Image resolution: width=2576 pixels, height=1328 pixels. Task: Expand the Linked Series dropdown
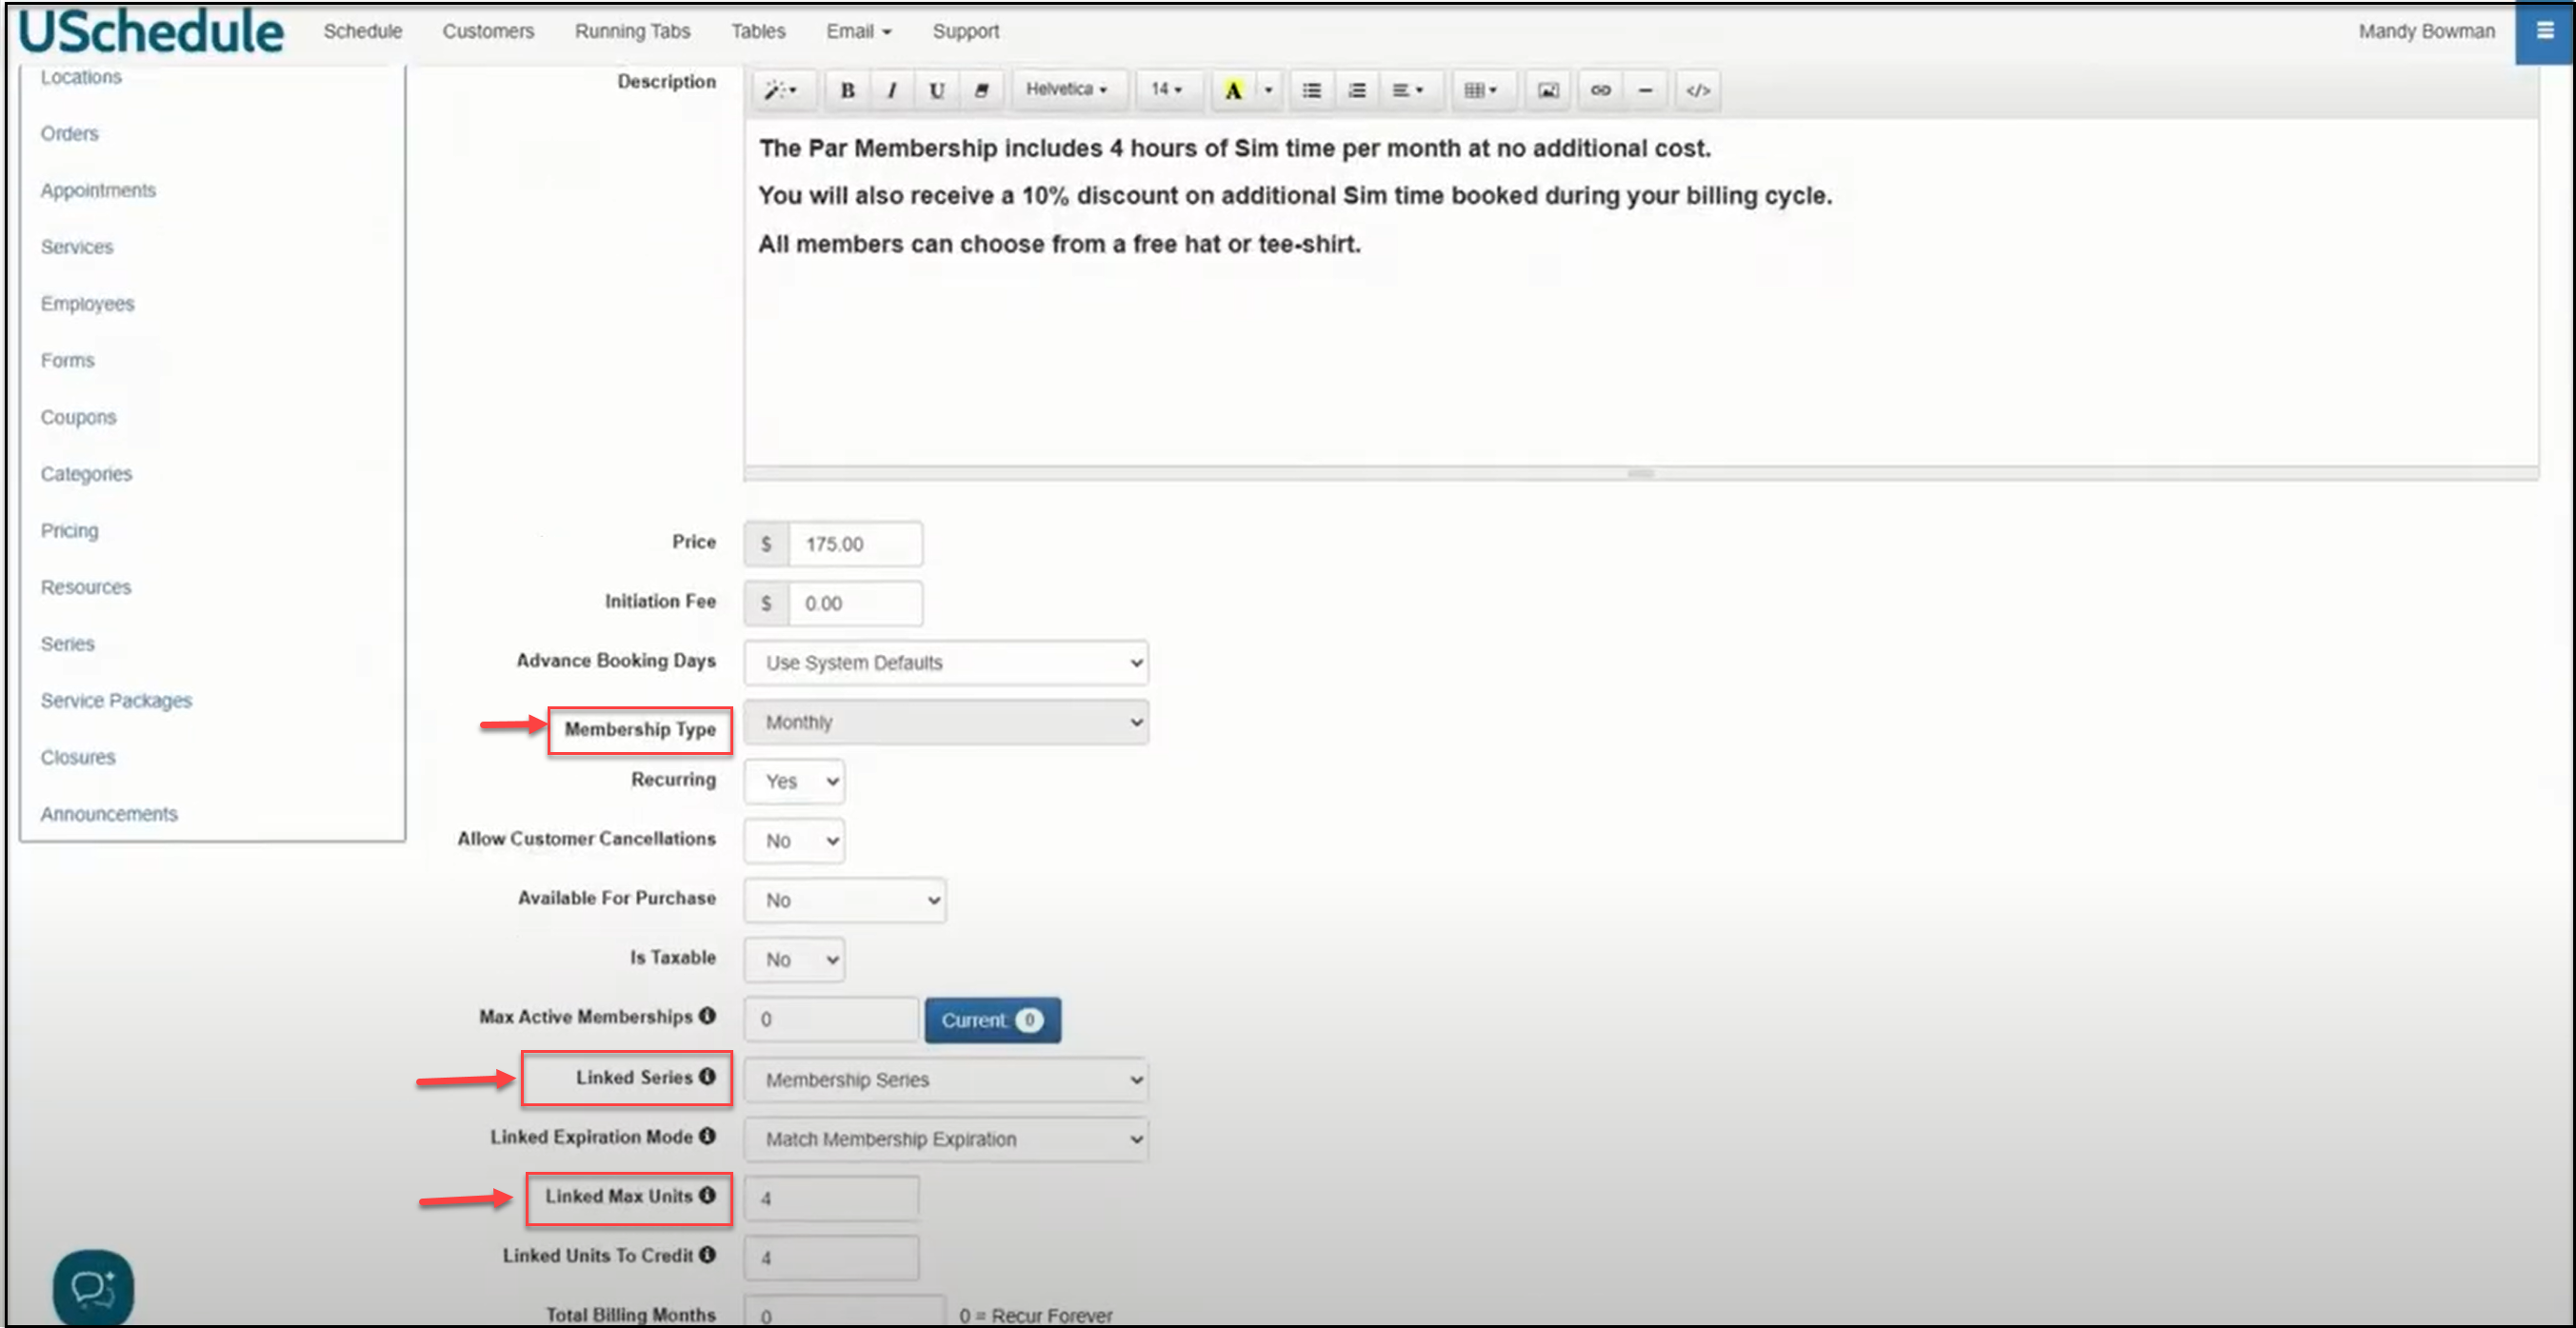pos(945,1080)
